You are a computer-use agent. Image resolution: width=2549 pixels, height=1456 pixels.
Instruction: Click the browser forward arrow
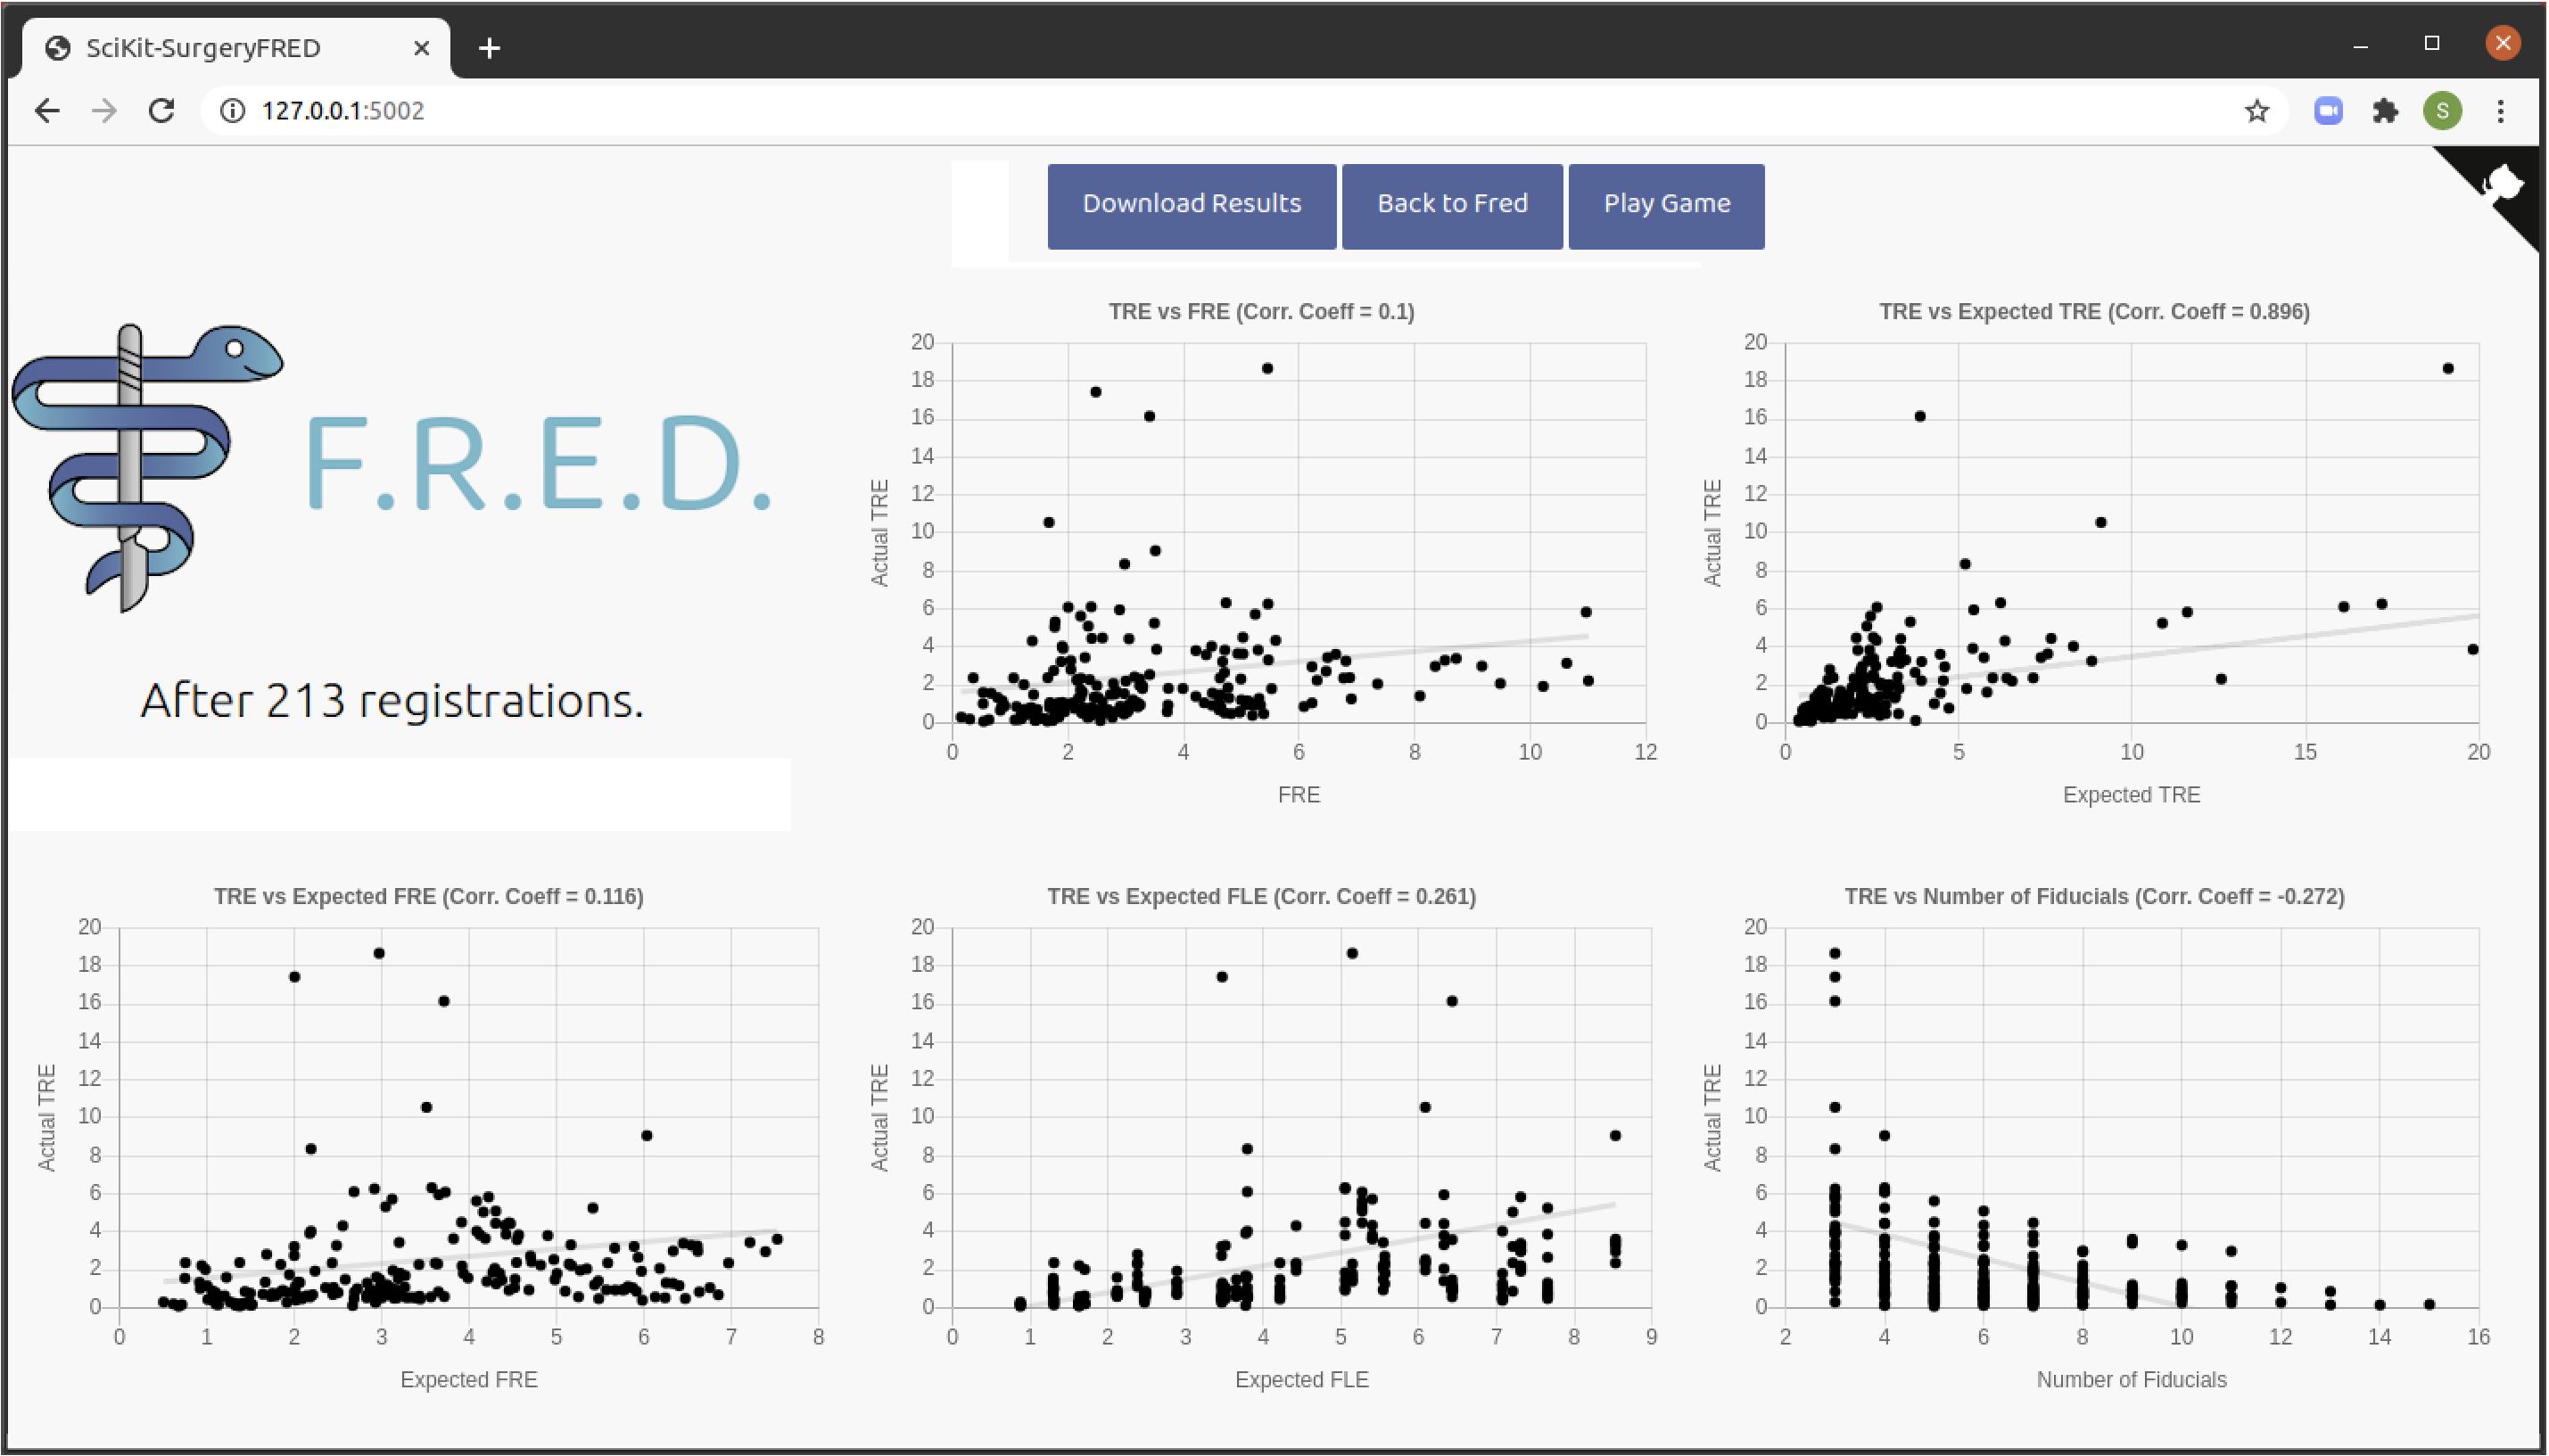point(104,110)
